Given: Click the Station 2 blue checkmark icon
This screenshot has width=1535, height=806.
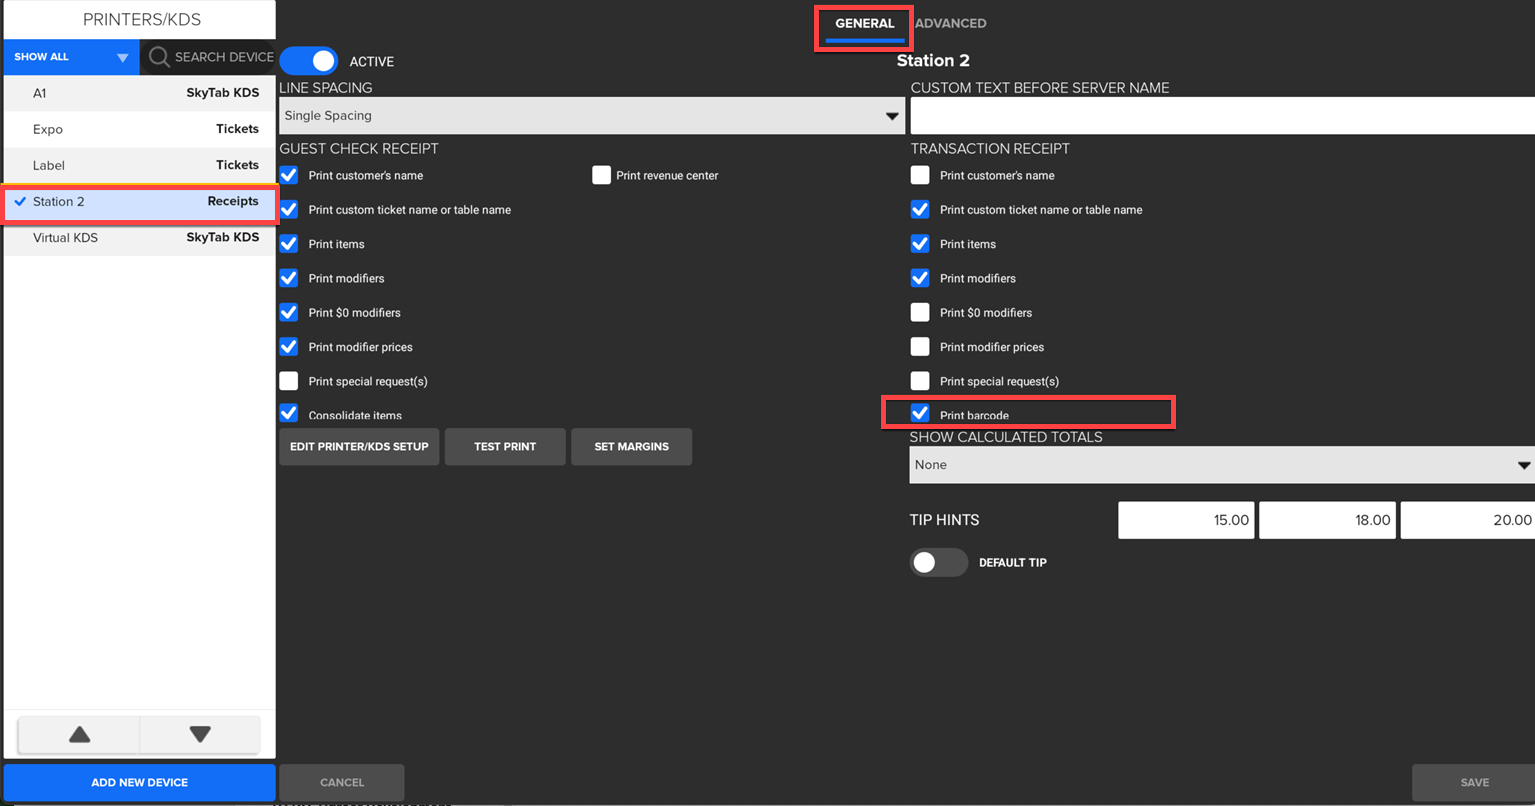Looking at the screenshot, I should point(20,201).
